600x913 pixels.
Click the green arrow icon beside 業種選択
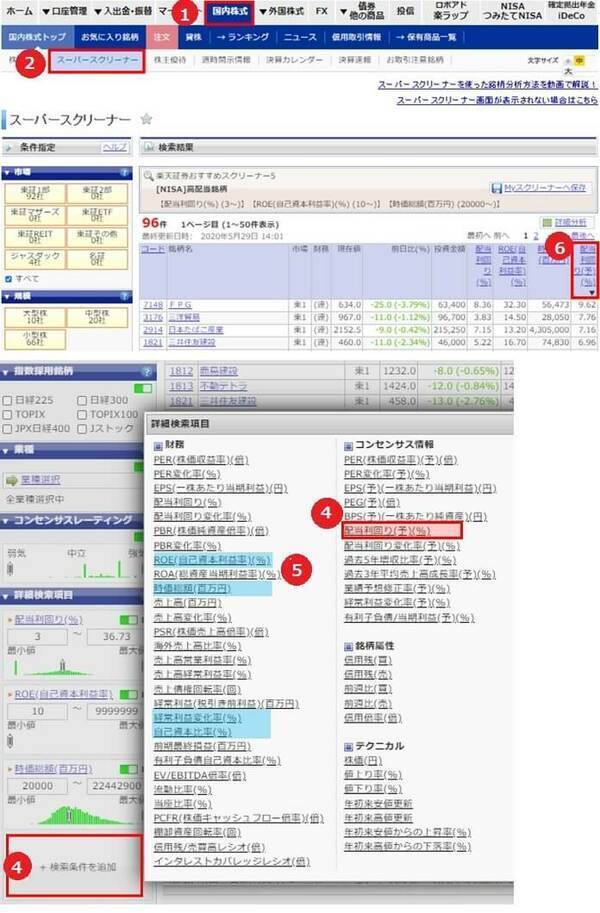(11, 480)
